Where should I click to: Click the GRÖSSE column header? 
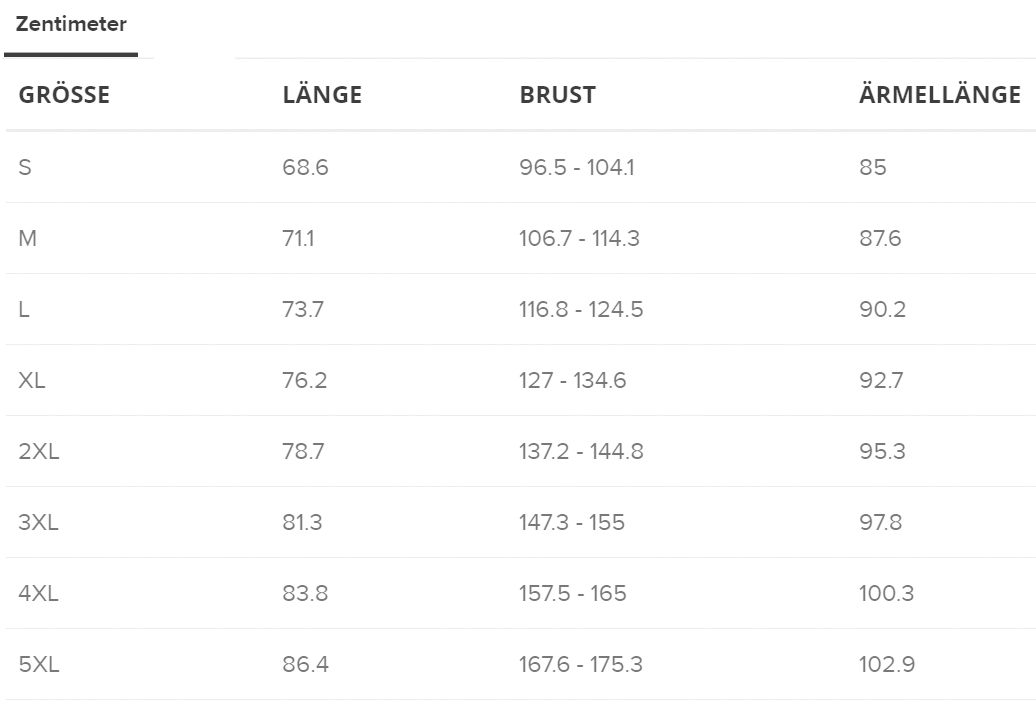[64, 95]
